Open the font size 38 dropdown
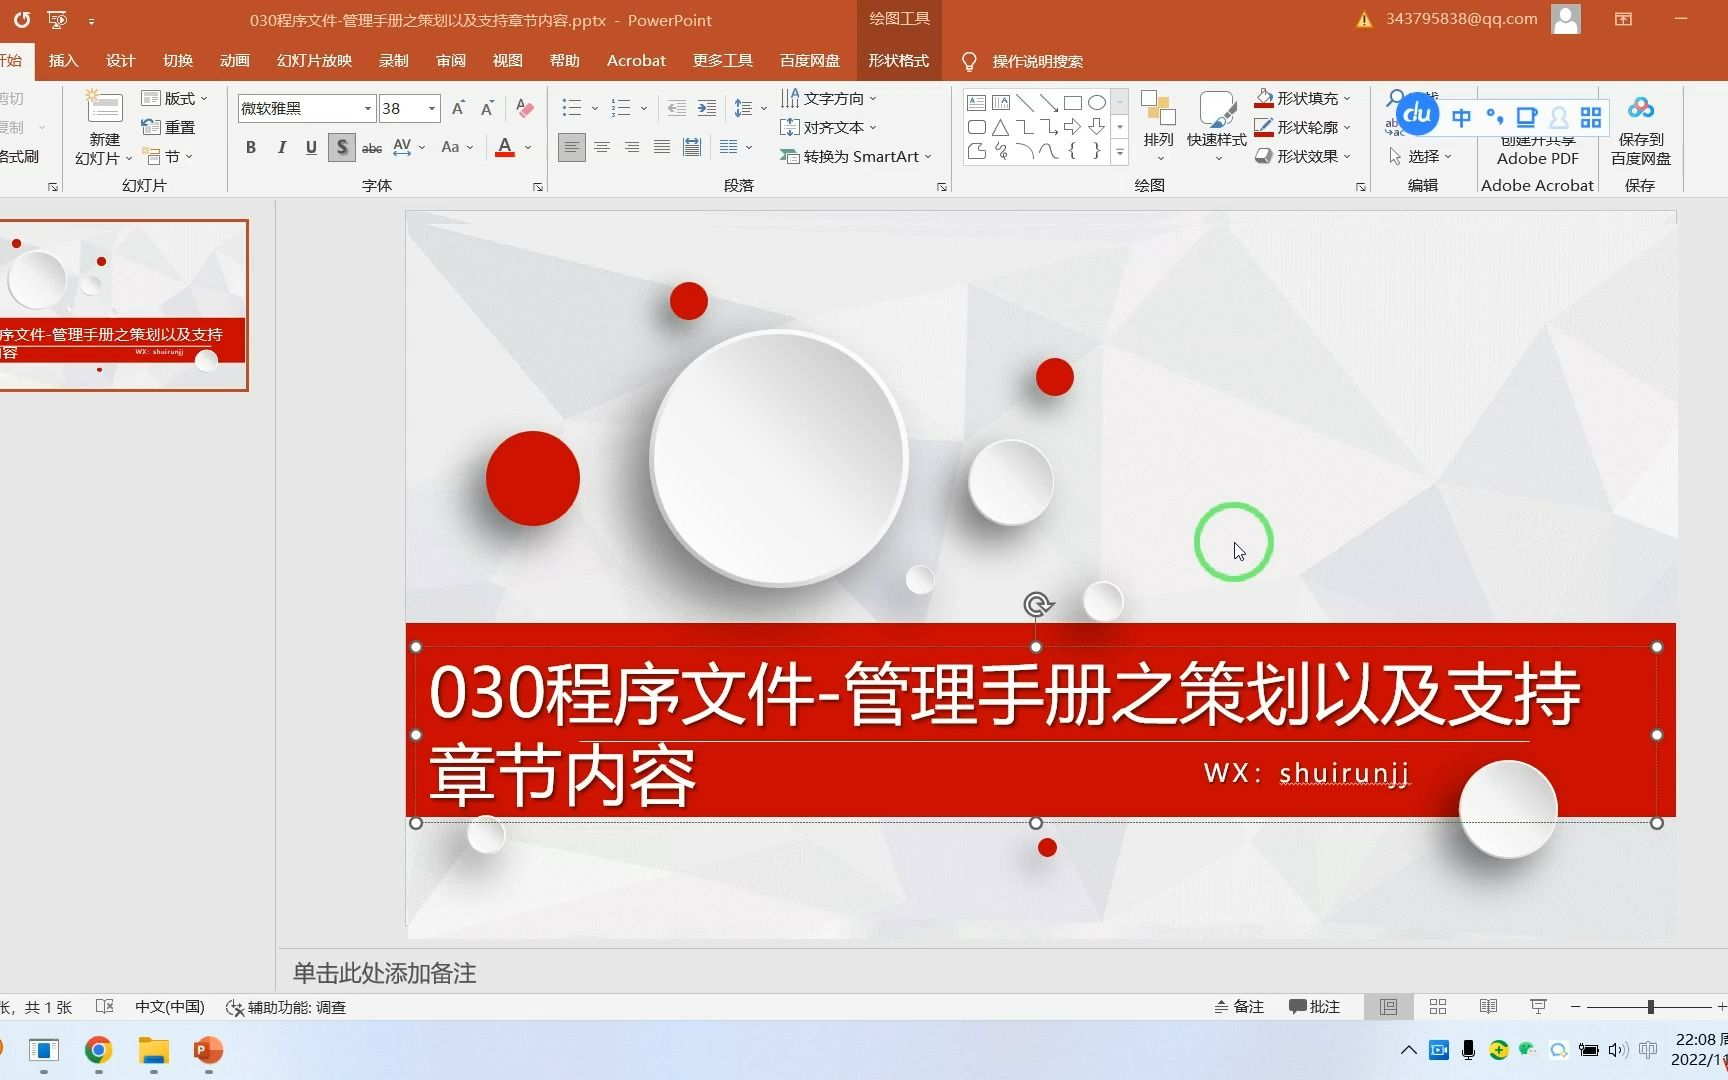Image resolution: width=1728 pixels, height=1080 pixels. tap(432, 108)
